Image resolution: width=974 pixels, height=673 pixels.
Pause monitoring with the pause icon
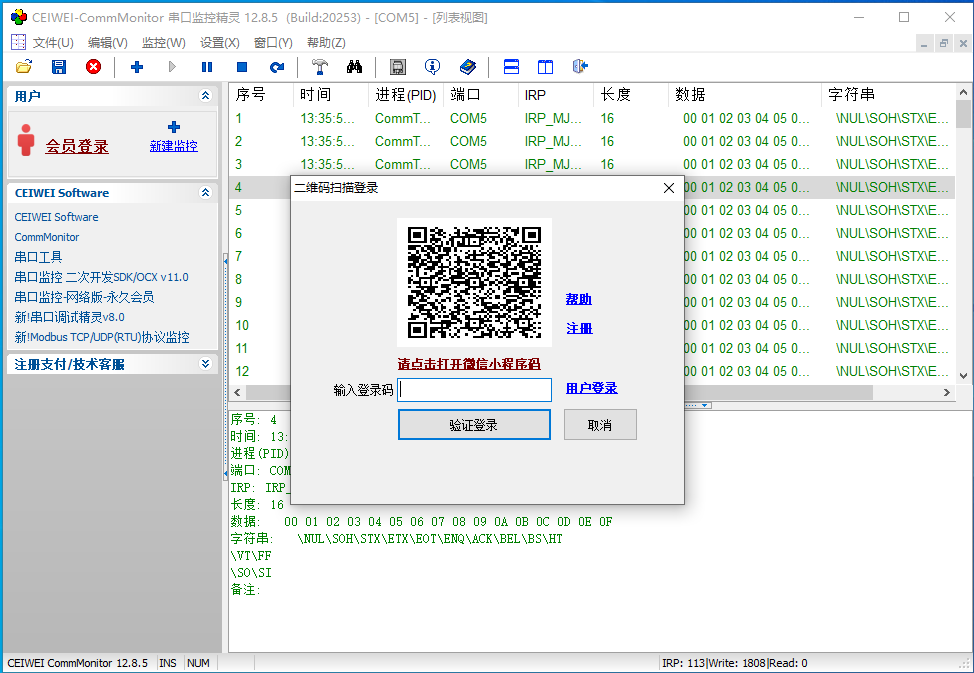tap(207, 67)
